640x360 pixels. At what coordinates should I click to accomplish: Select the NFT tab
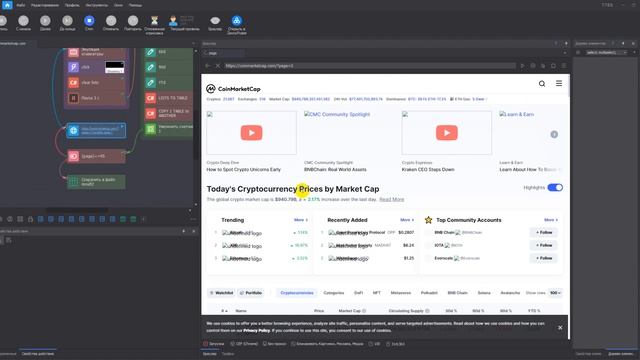377,293
